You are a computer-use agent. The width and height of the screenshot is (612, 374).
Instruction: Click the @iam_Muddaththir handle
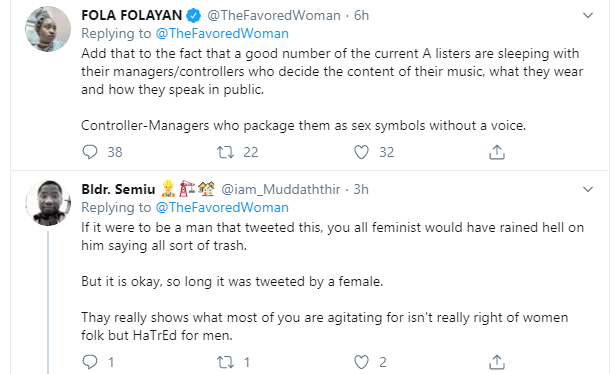pyautogui.click(x=281, y=189)
